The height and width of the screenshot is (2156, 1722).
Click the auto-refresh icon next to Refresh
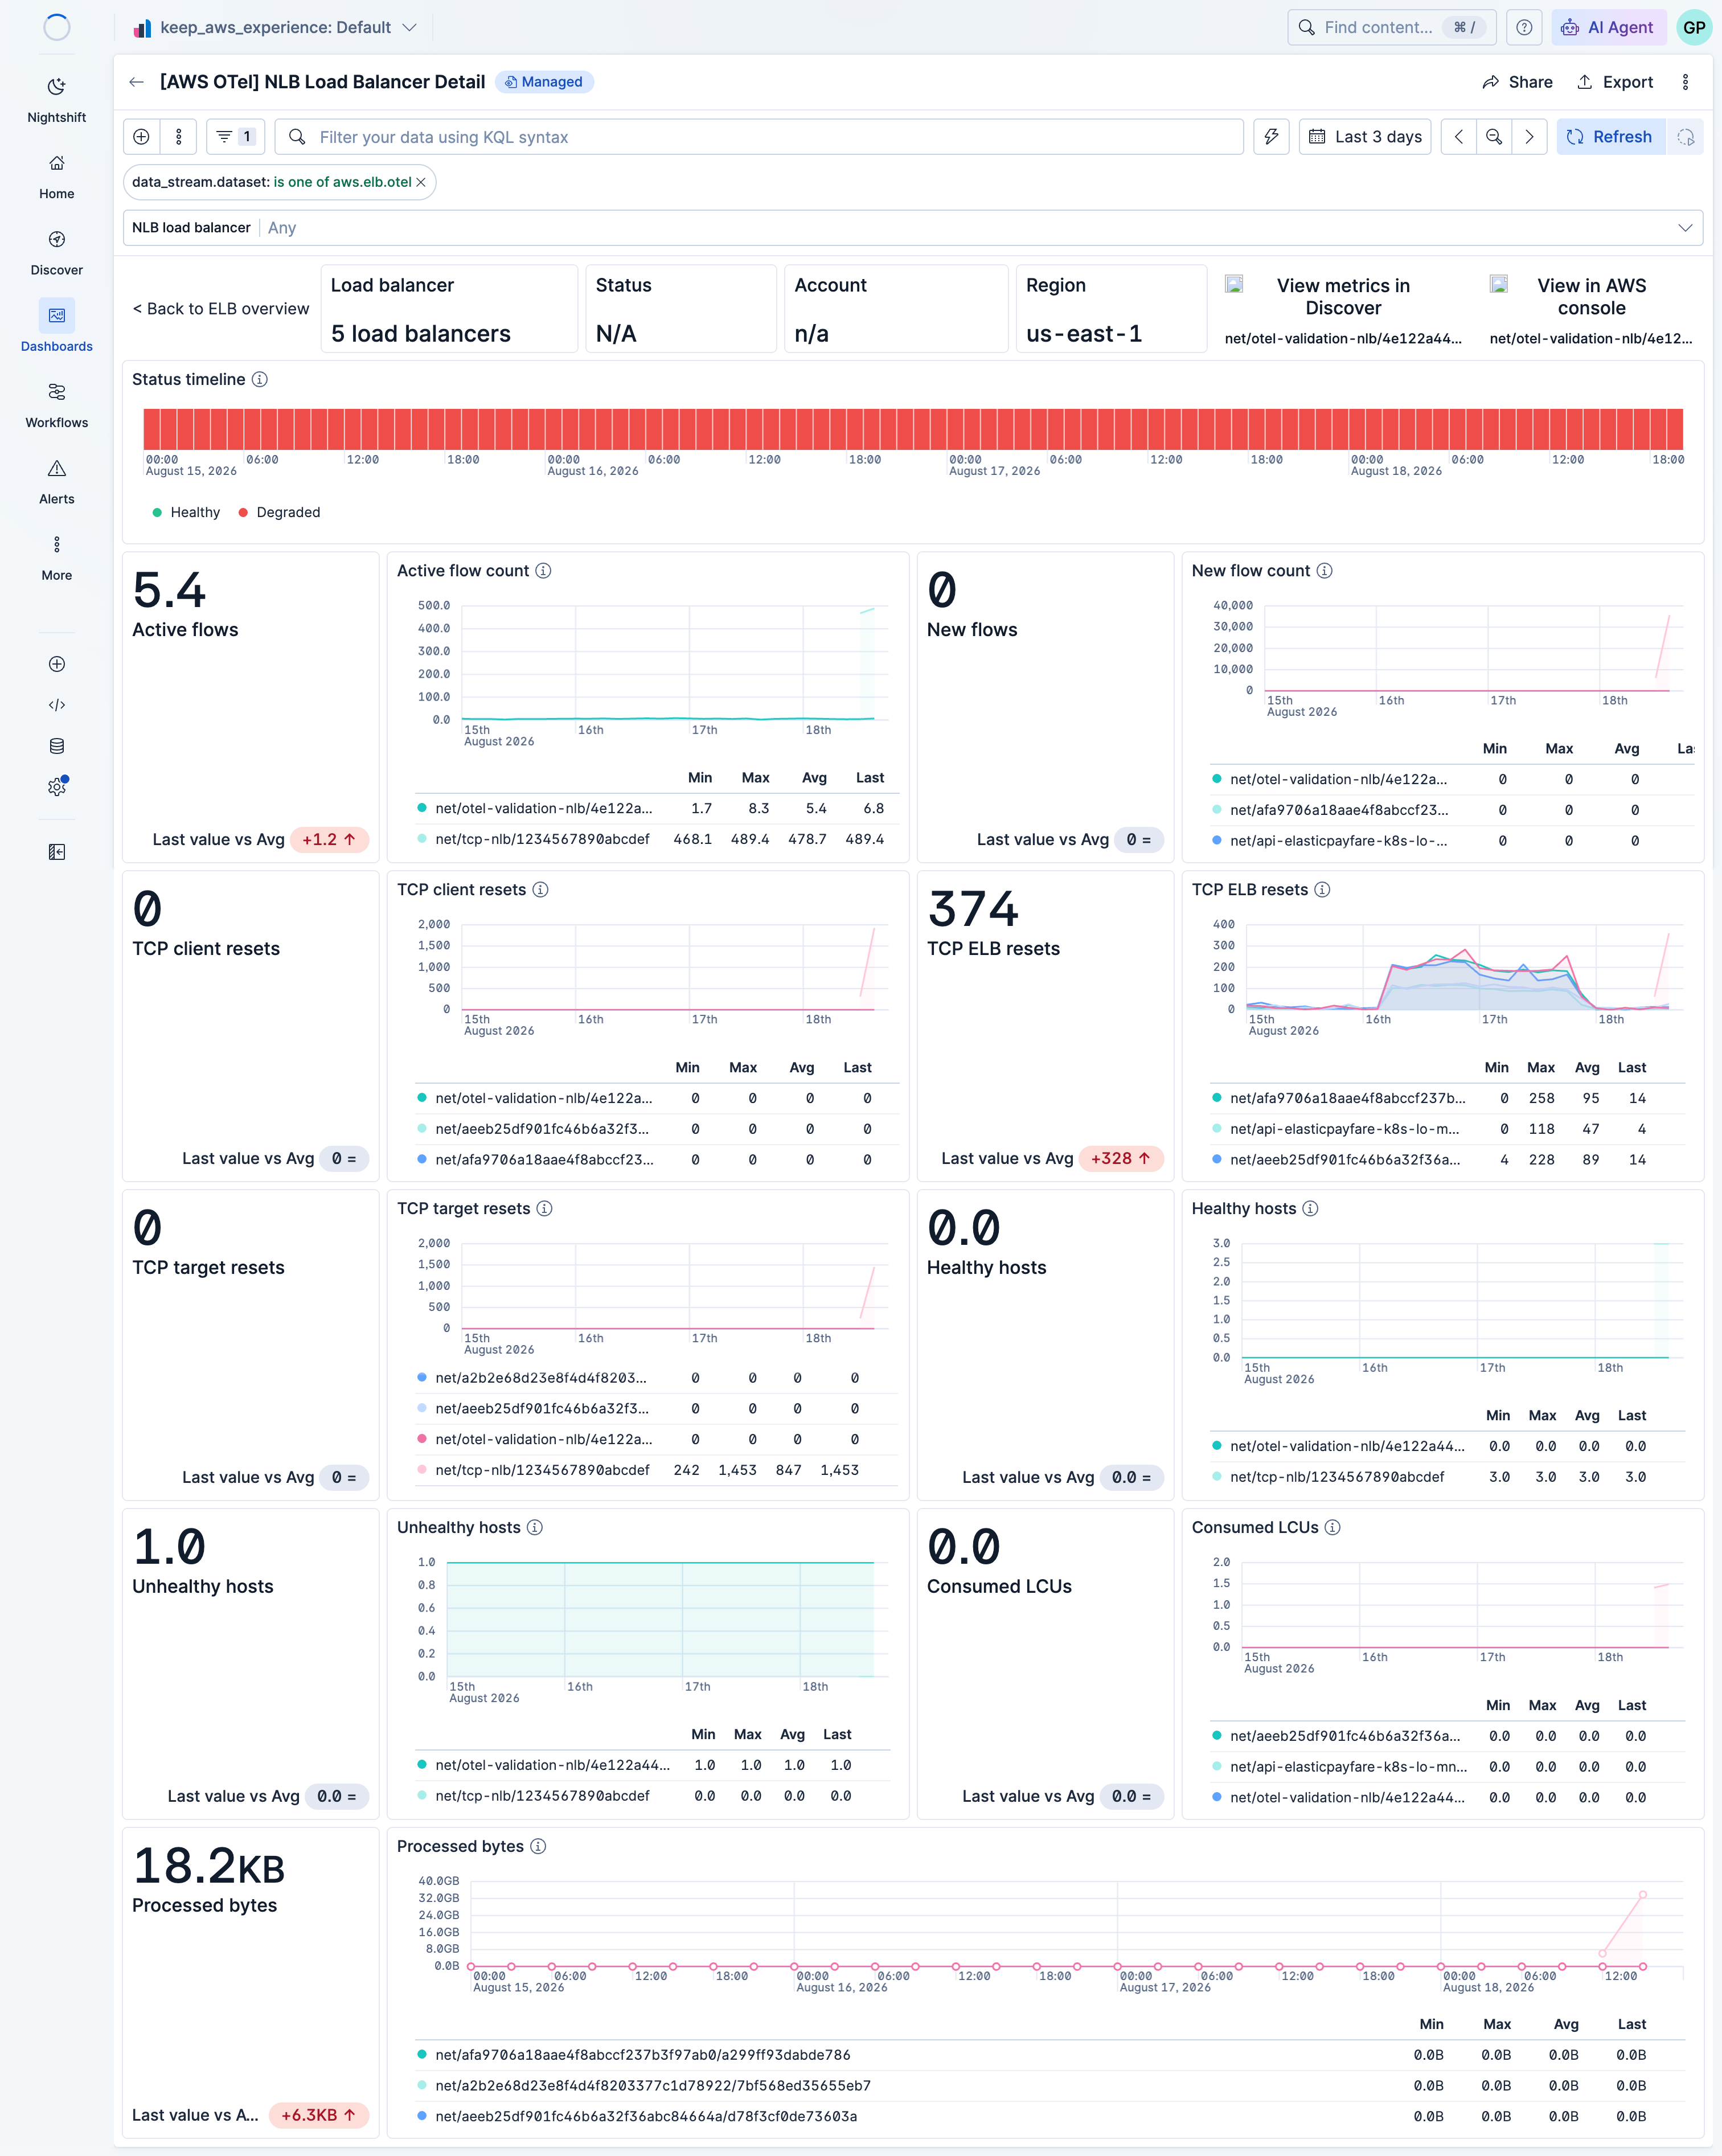[1685, 137]
